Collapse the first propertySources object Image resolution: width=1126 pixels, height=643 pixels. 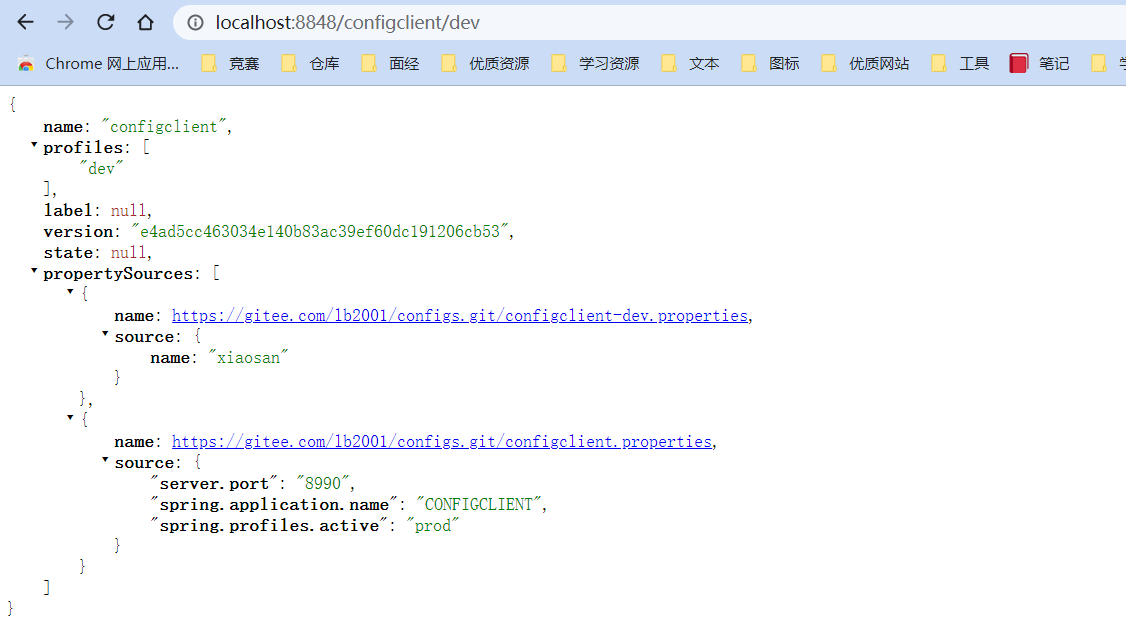pyautogui.click(x=70, y=292)
